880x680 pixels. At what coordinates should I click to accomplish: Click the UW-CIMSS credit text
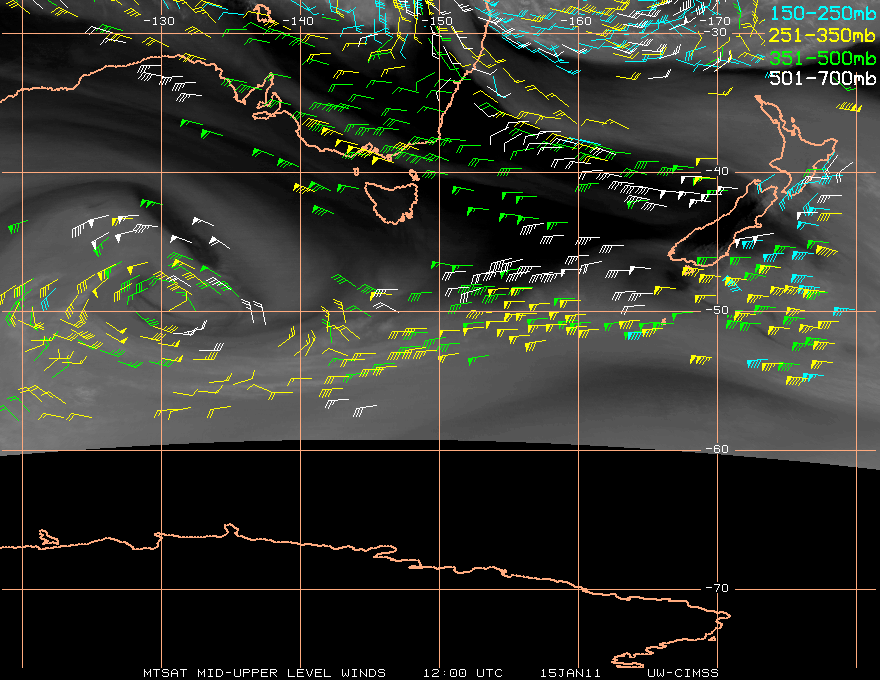pyautogui.click(x=682, y=673)
